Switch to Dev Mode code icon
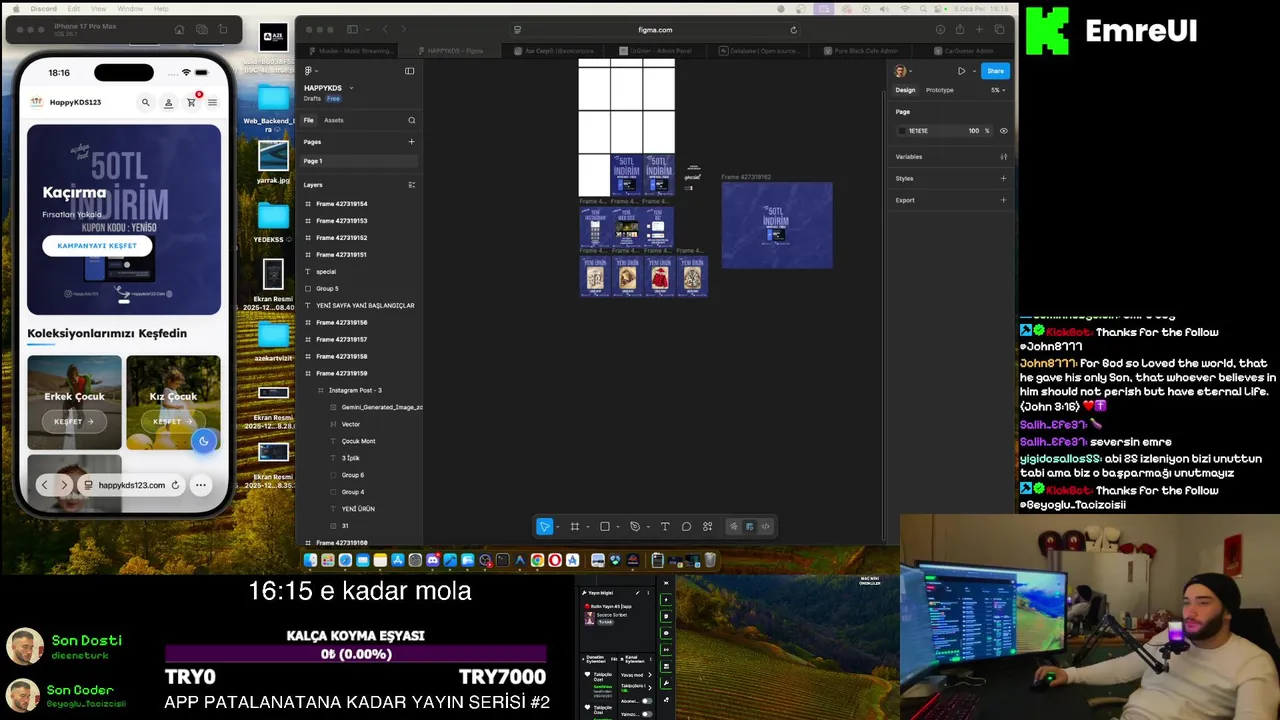This screenshot has height=720, width=1280. 765,526
